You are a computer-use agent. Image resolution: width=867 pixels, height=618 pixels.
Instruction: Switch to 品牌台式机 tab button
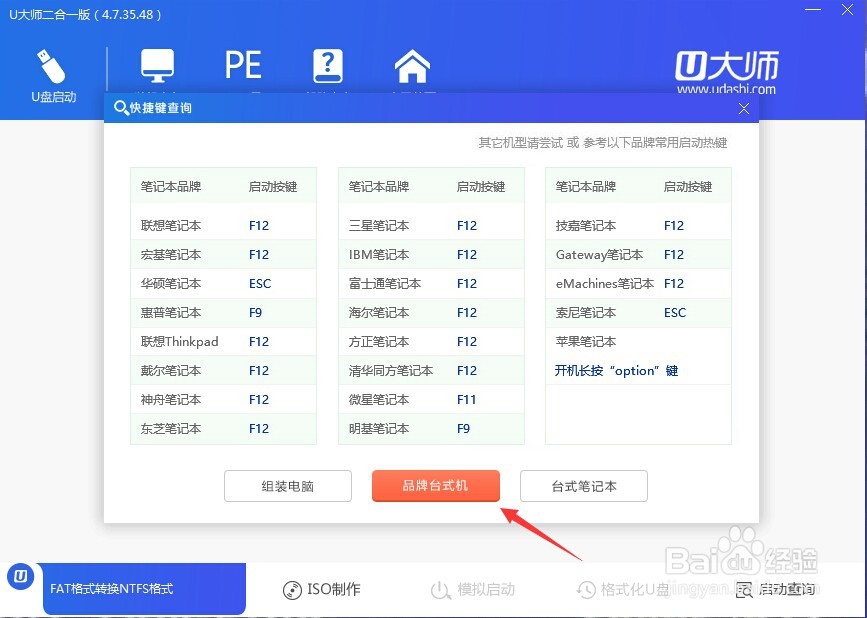coord(436,486)
